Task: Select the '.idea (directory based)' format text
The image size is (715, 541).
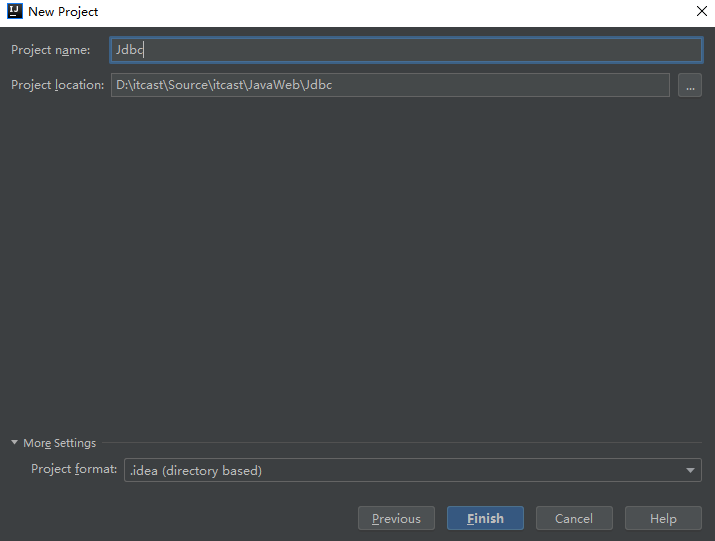Action: 196,470
